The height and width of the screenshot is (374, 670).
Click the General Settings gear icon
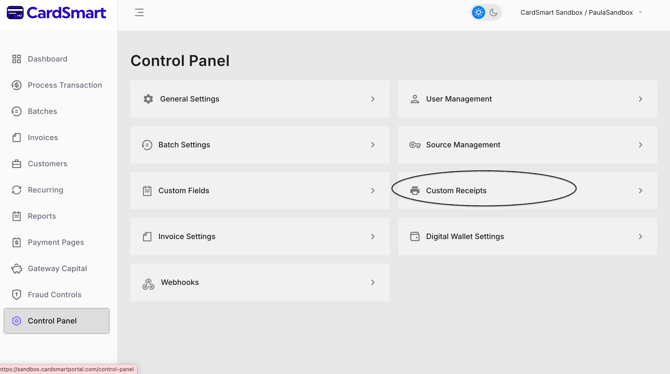148,99
